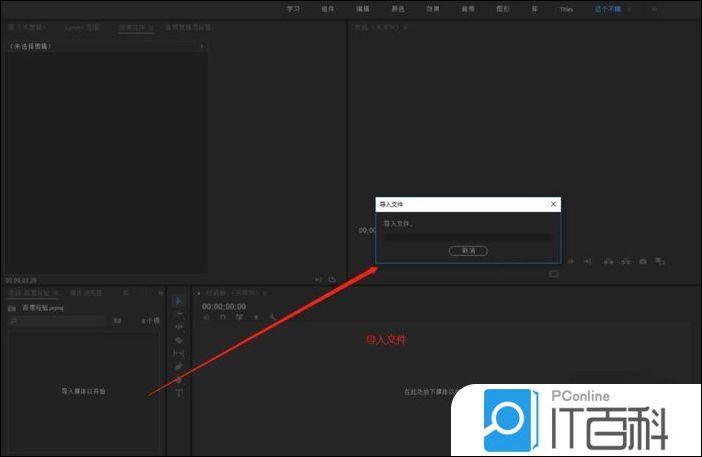702x457 pixels.
Task: Open the 效果控件 tab
Action: click(132, 28)
